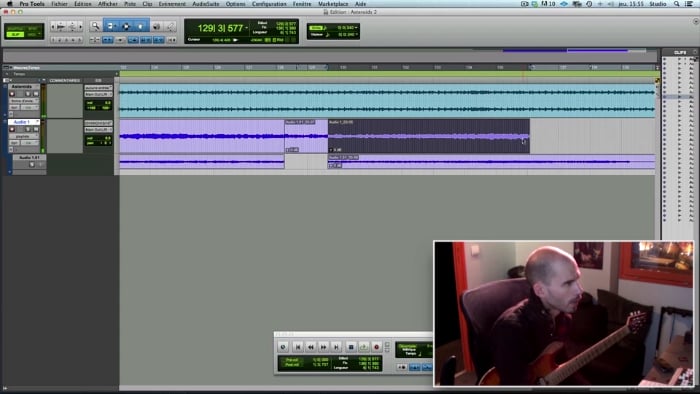
Task: Click the audio waveform zoom button
Action: tap(61, 26)
